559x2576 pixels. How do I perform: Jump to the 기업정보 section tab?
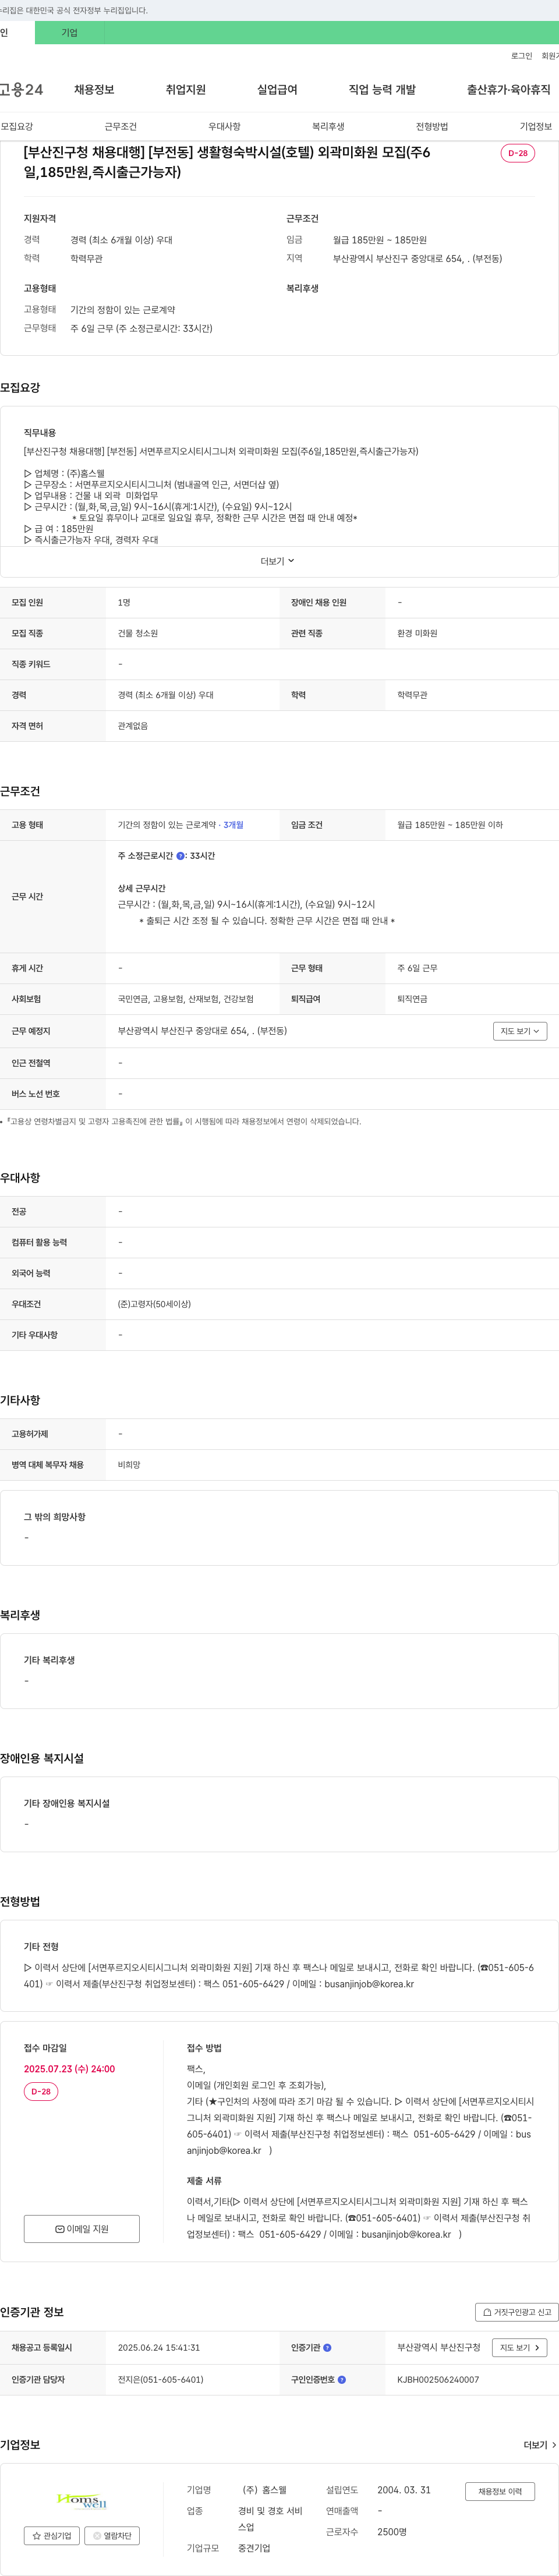(x=536, y=127)
